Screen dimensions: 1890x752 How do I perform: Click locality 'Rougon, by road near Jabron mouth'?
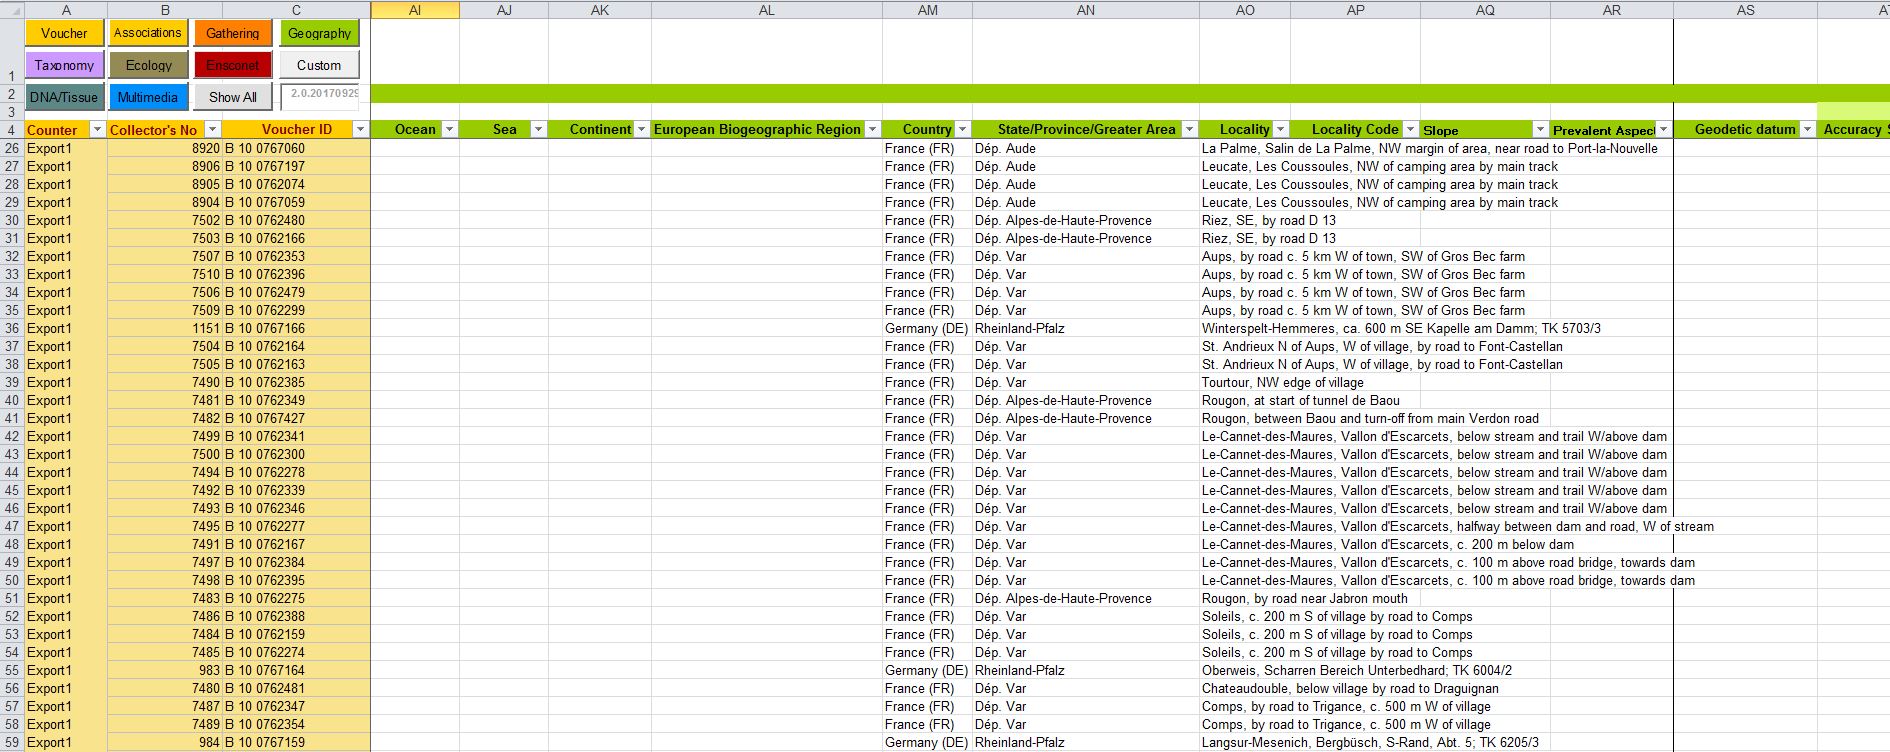point(1304,598)
